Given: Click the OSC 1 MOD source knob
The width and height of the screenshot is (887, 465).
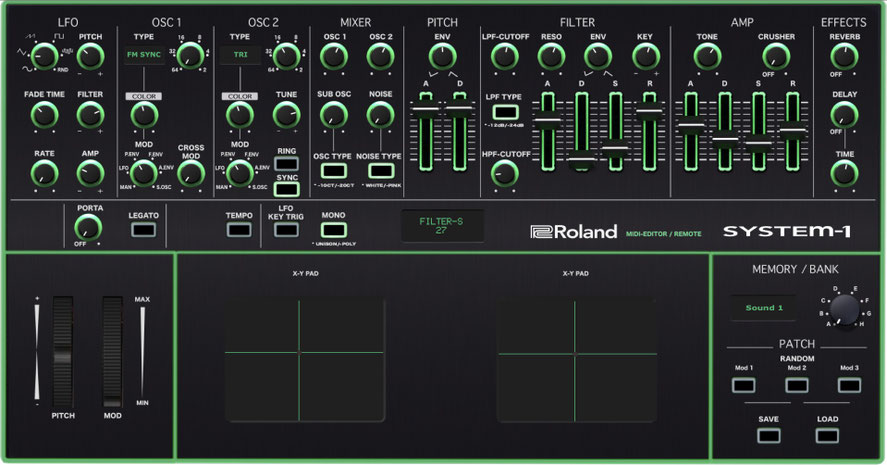Looking at the screenshot, I should 144,173.
